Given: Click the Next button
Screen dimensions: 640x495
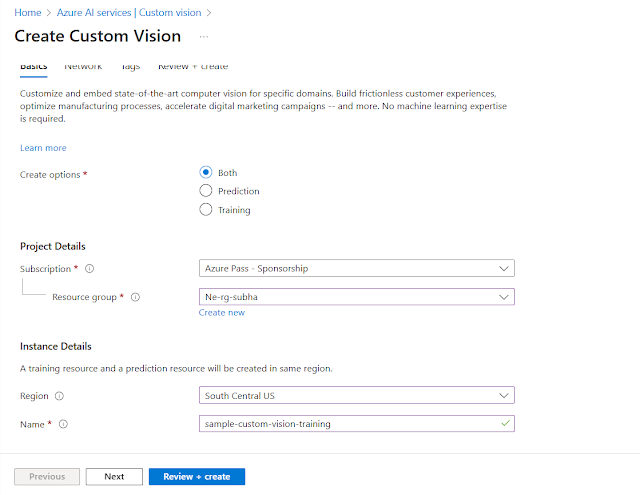Looking at the screenshot, I should click(114, 477).
